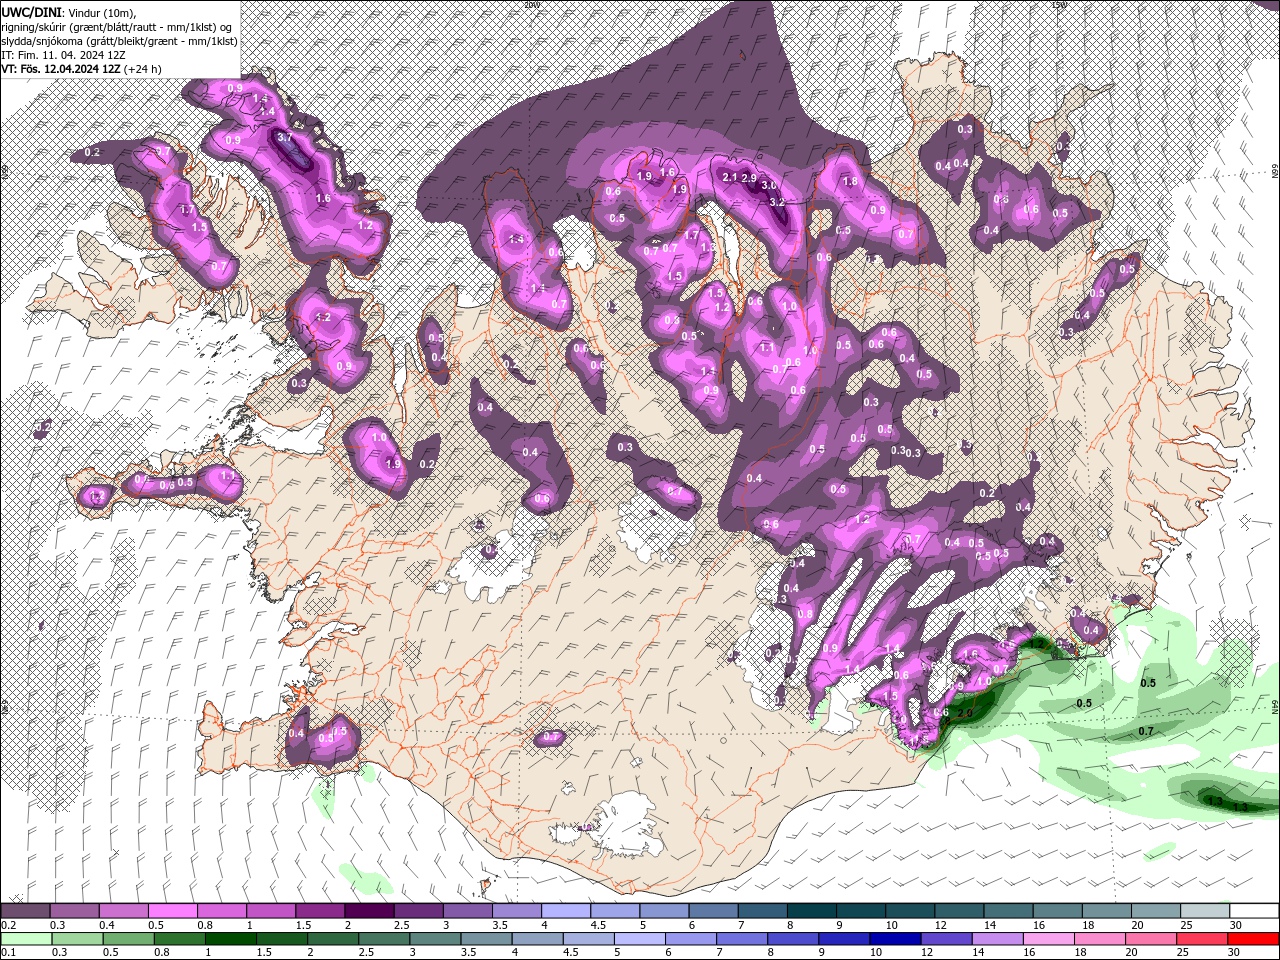Click the bold 'UWC/DINI' title text
The image size is (1280, 960).
coord(32,12)
